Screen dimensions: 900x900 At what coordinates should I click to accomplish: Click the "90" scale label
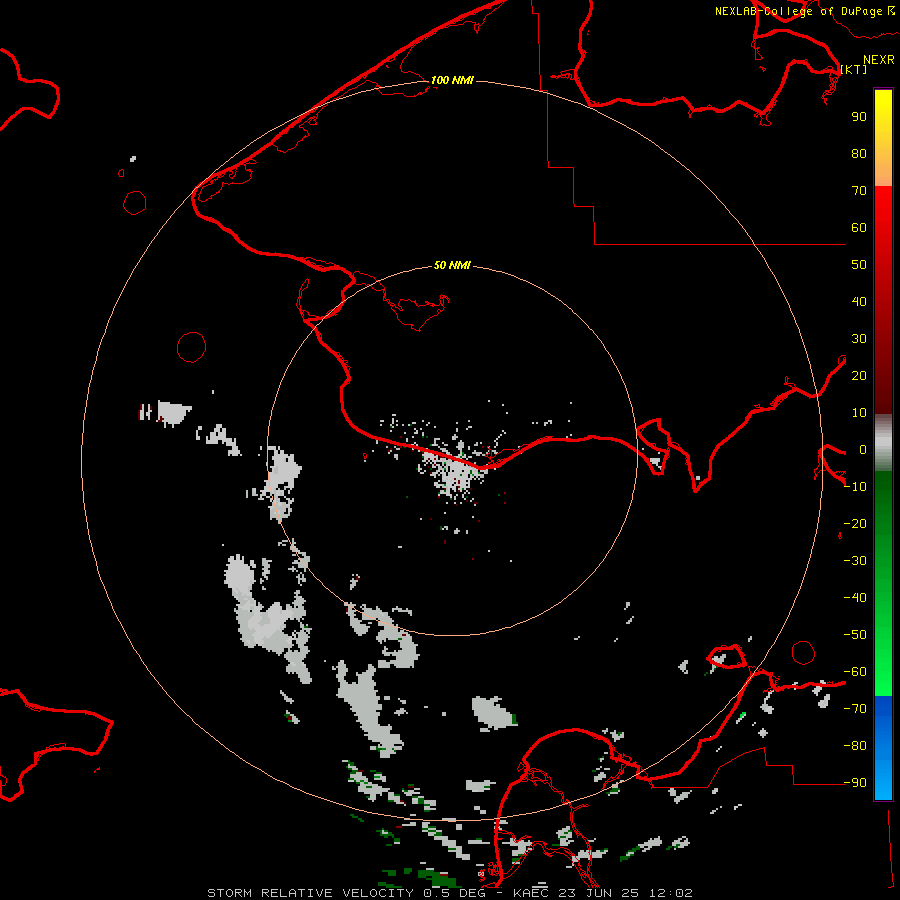859,117
